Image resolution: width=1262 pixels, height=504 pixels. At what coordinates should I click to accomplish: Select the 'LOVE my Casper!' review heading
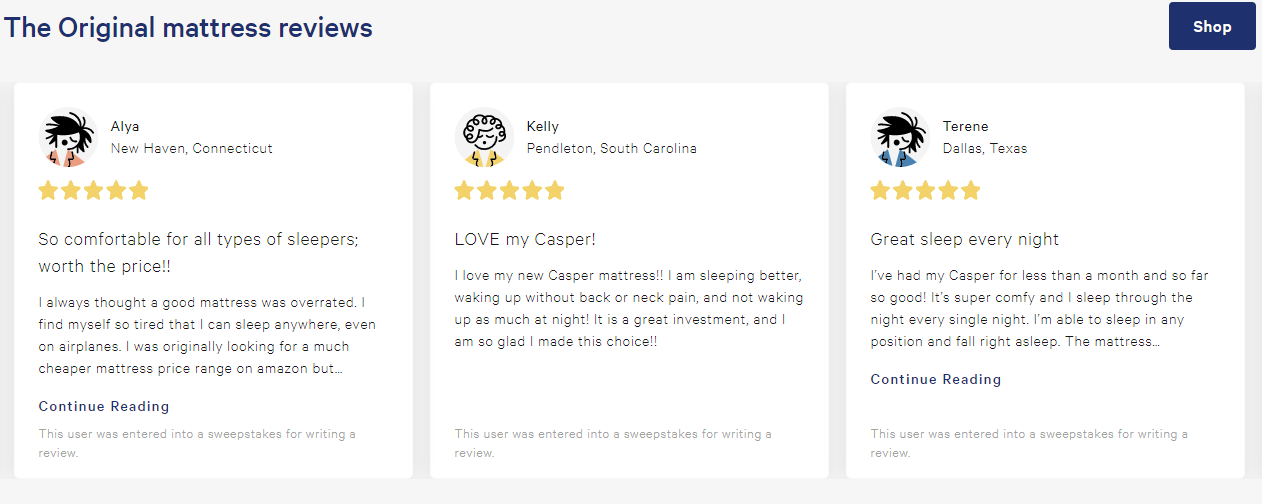click(525, 239)
